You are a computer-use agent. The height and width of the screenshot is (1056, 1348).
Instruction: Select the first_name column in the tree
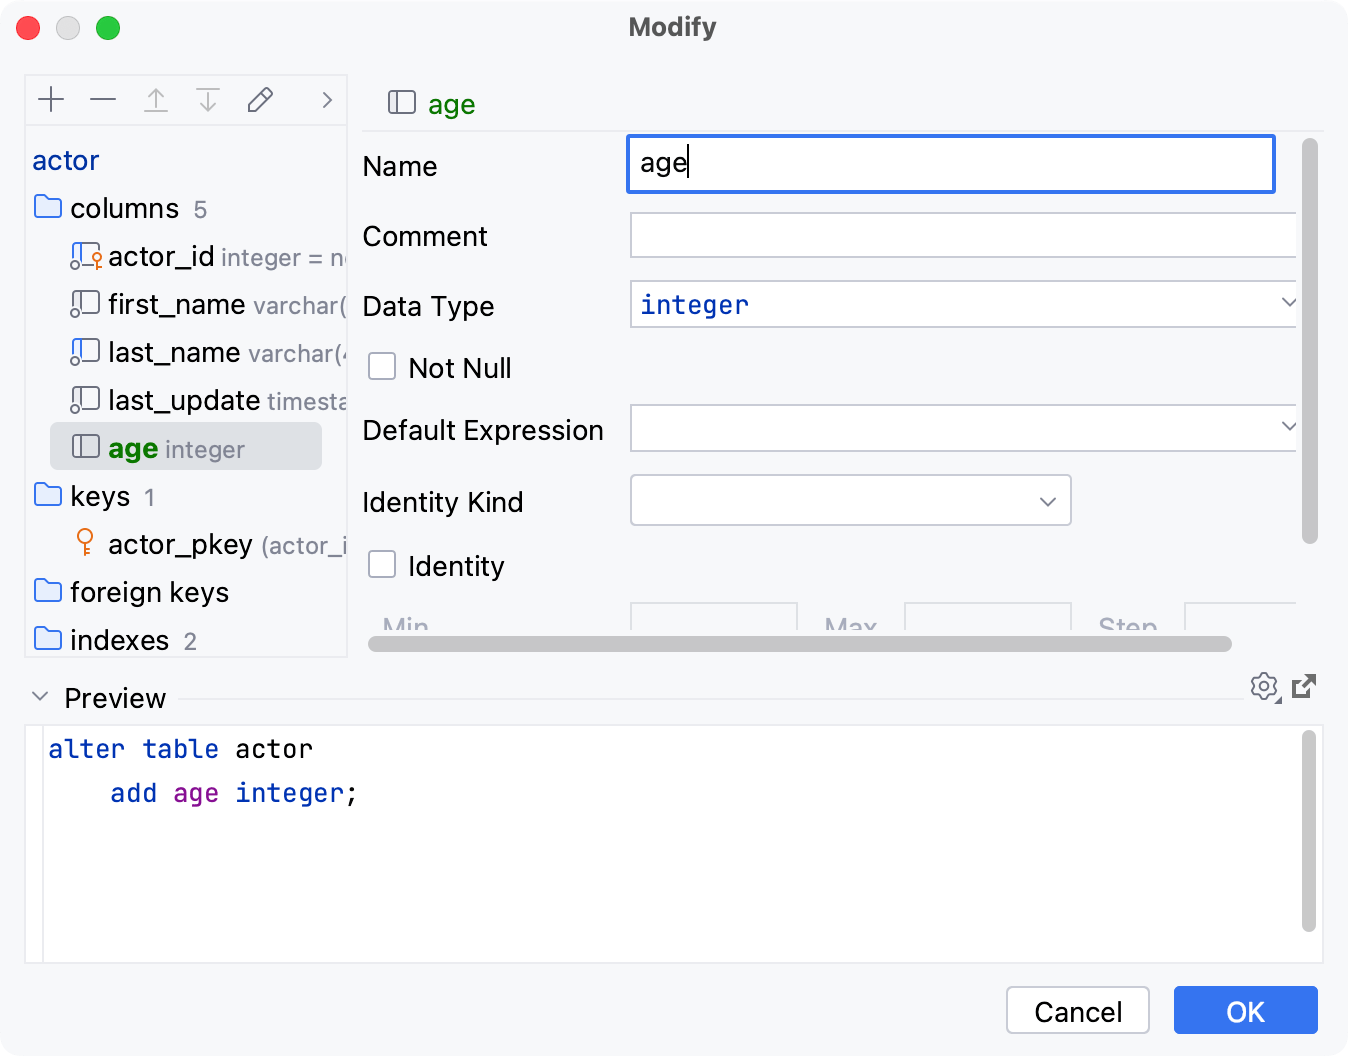tap(176, 304)
